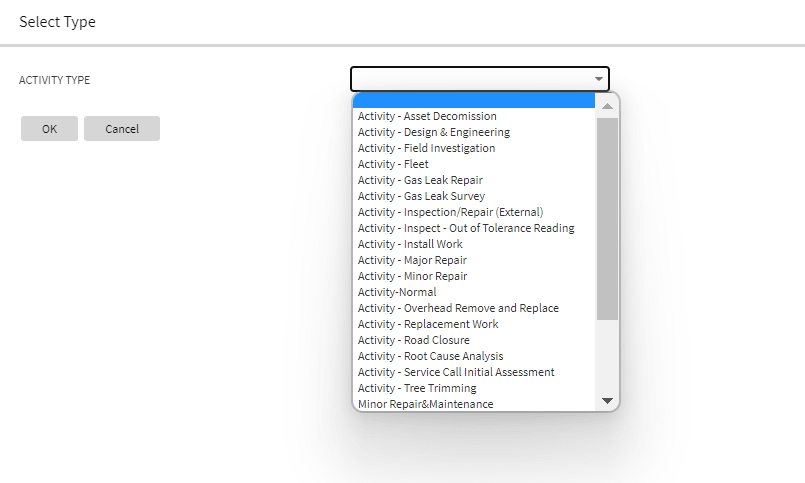This screenshot has width=805, height=483.
Task: Click the dropdown list scrollbar thumb
Action: pos(607,219)
